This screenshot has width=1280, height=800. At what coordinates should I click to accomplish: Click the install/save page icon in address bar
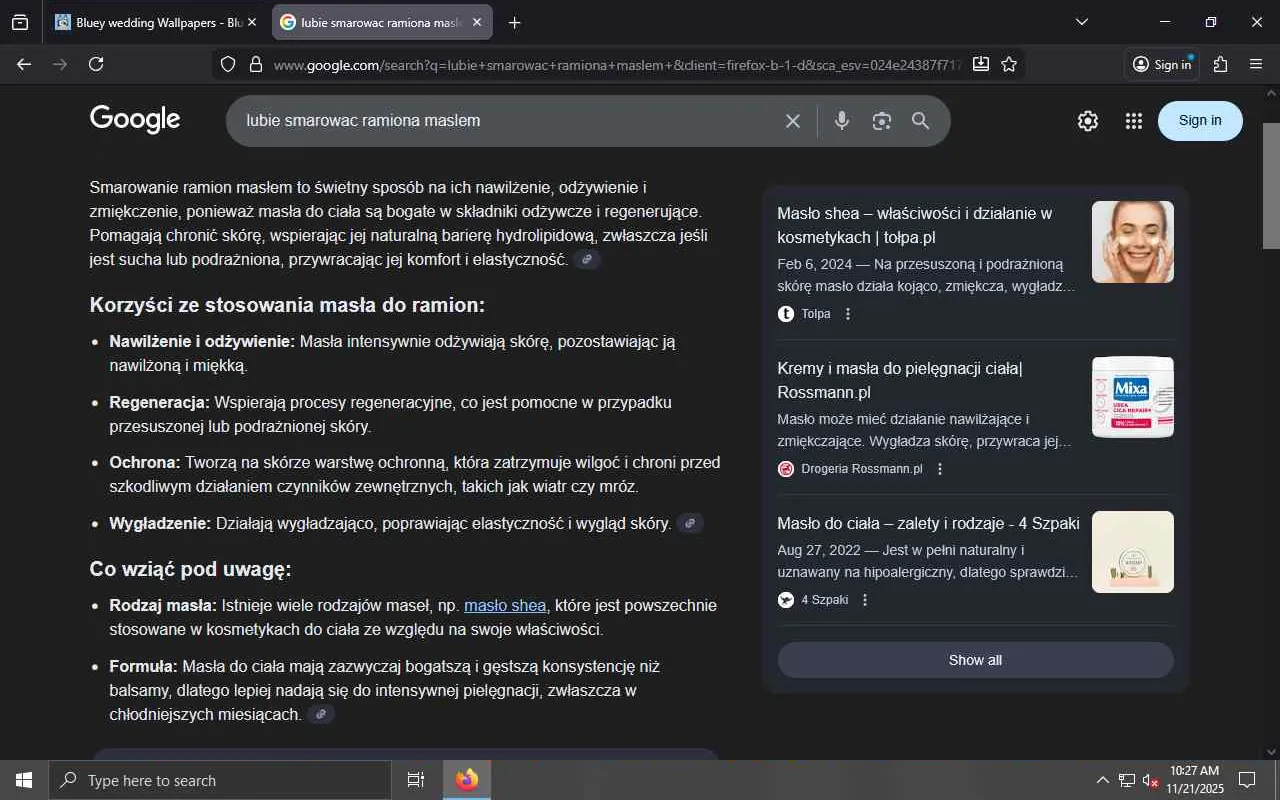tap(981, 64)
